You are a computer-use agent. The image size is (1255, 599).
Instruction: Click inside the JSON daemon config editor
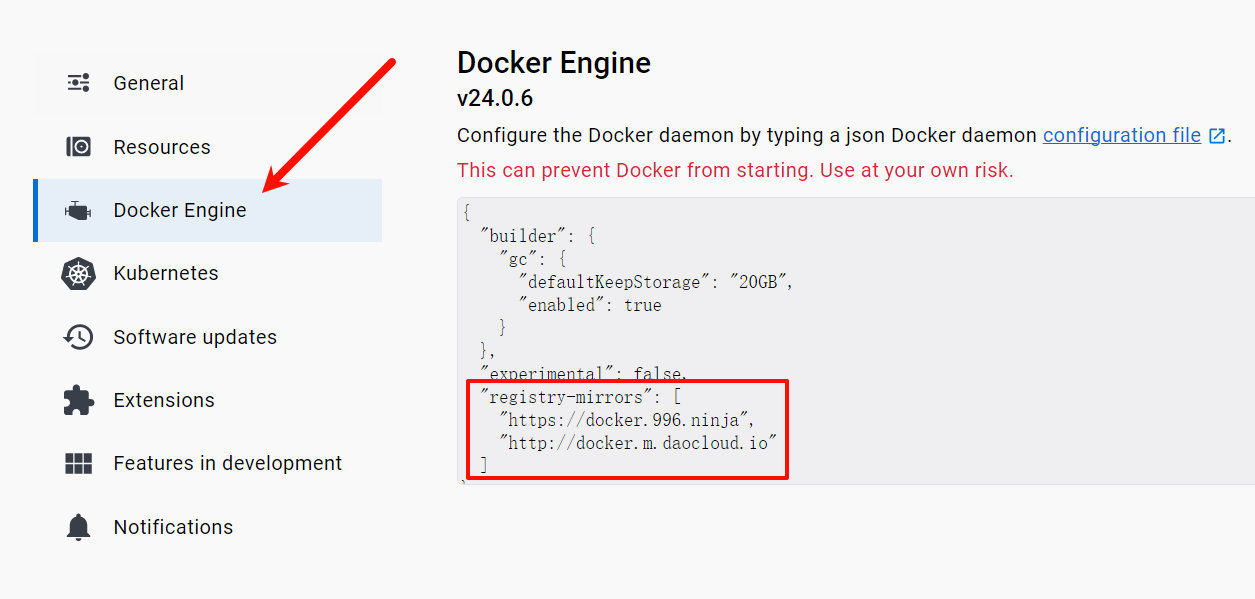[x=700, y=300]
